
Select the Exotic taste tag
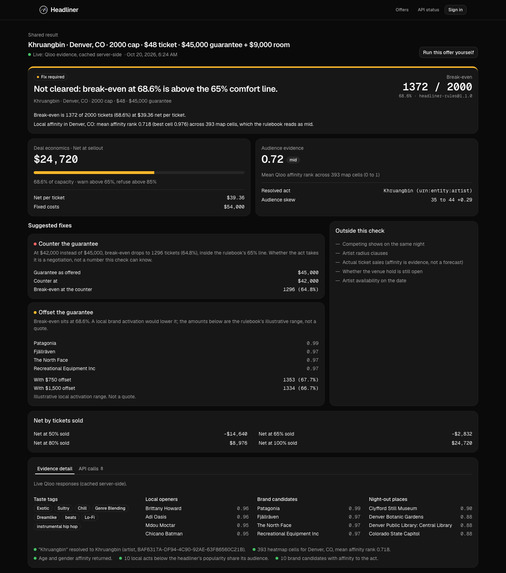(x=43, y=508)
